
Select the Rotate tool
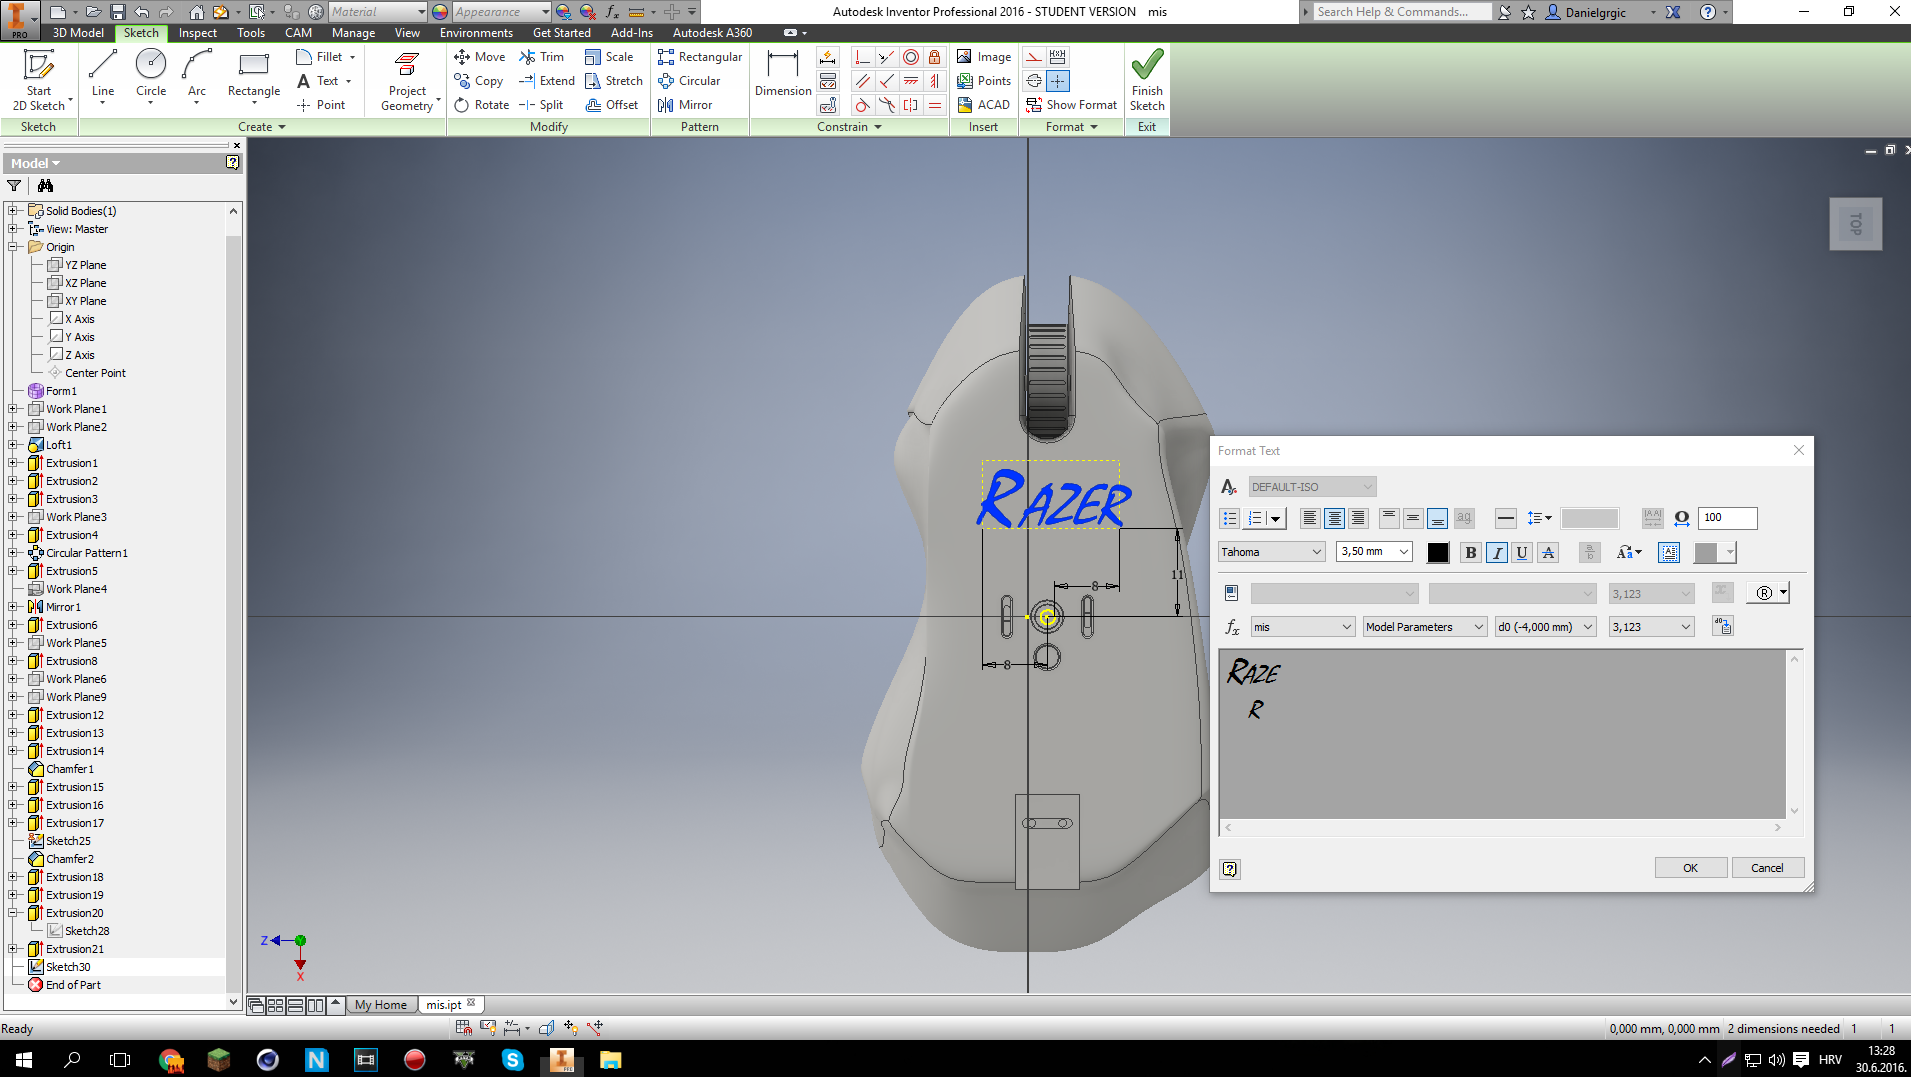[482, 105]
